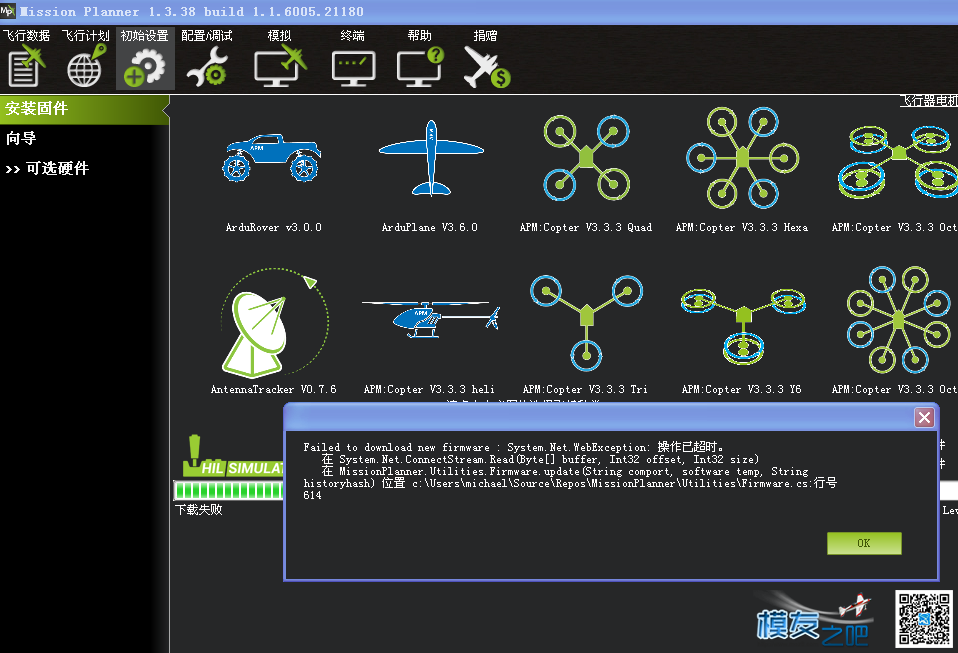The image size is (958, 653).
Task: Open the 飞行计划 flight plan globe icon
Action: 86,67
